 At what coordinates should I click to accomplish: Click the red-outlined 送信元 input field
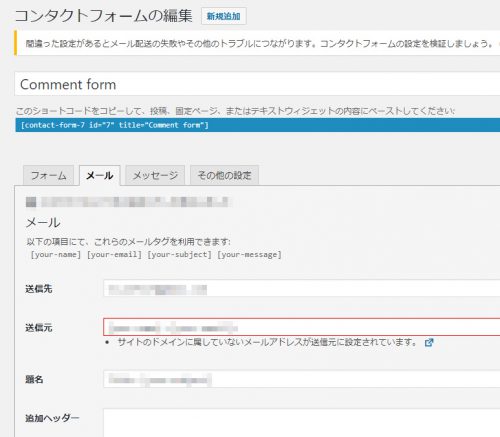(302, 327)
